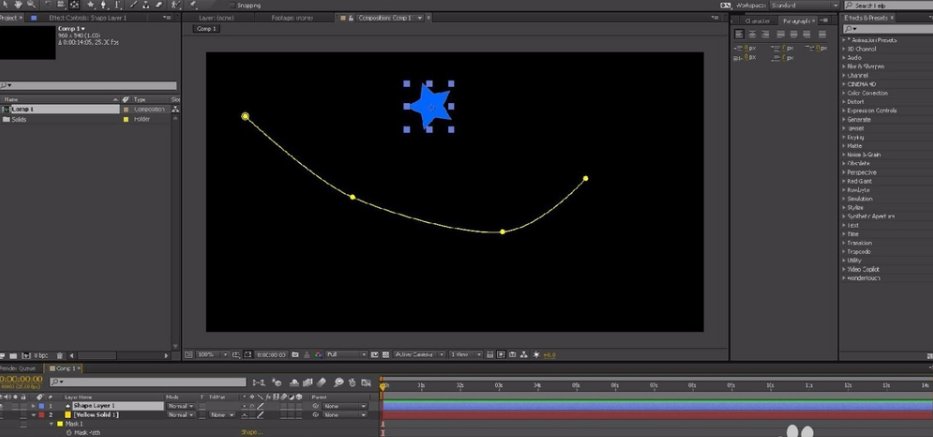Click the Shape... link for Mask Path
Image resolution: width=933 pixels, height=437 pixels.
click(x=250, y=432)
